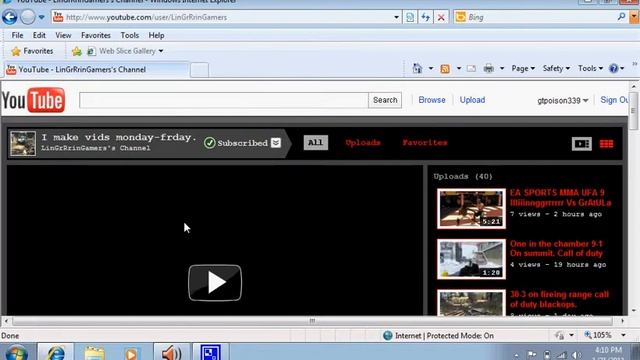
Task: Click the Home page icon
Action: [x=417, y=68]
